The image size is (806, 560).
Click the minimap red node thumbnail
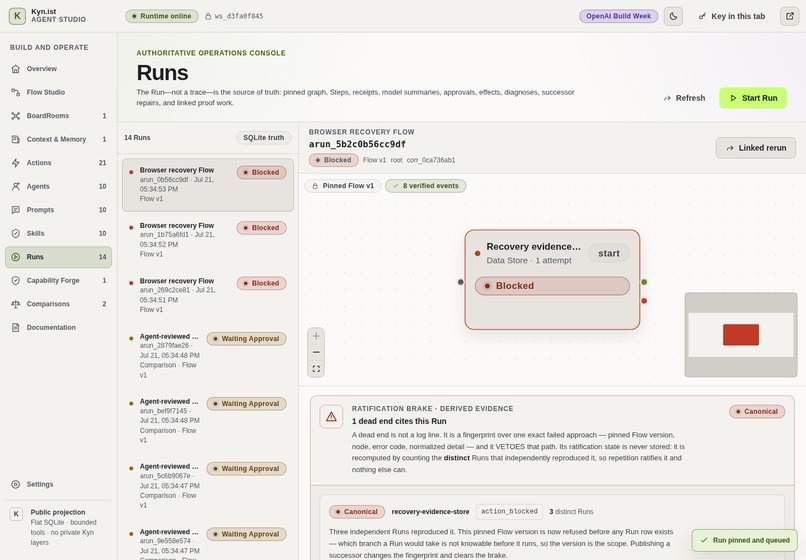[741, 335]
